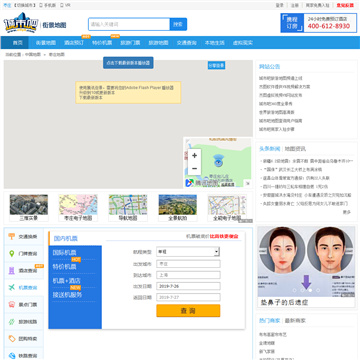Select 国际机票 in the blue flight menu
The image size is (360, 360).
click(x=64, y=252)
